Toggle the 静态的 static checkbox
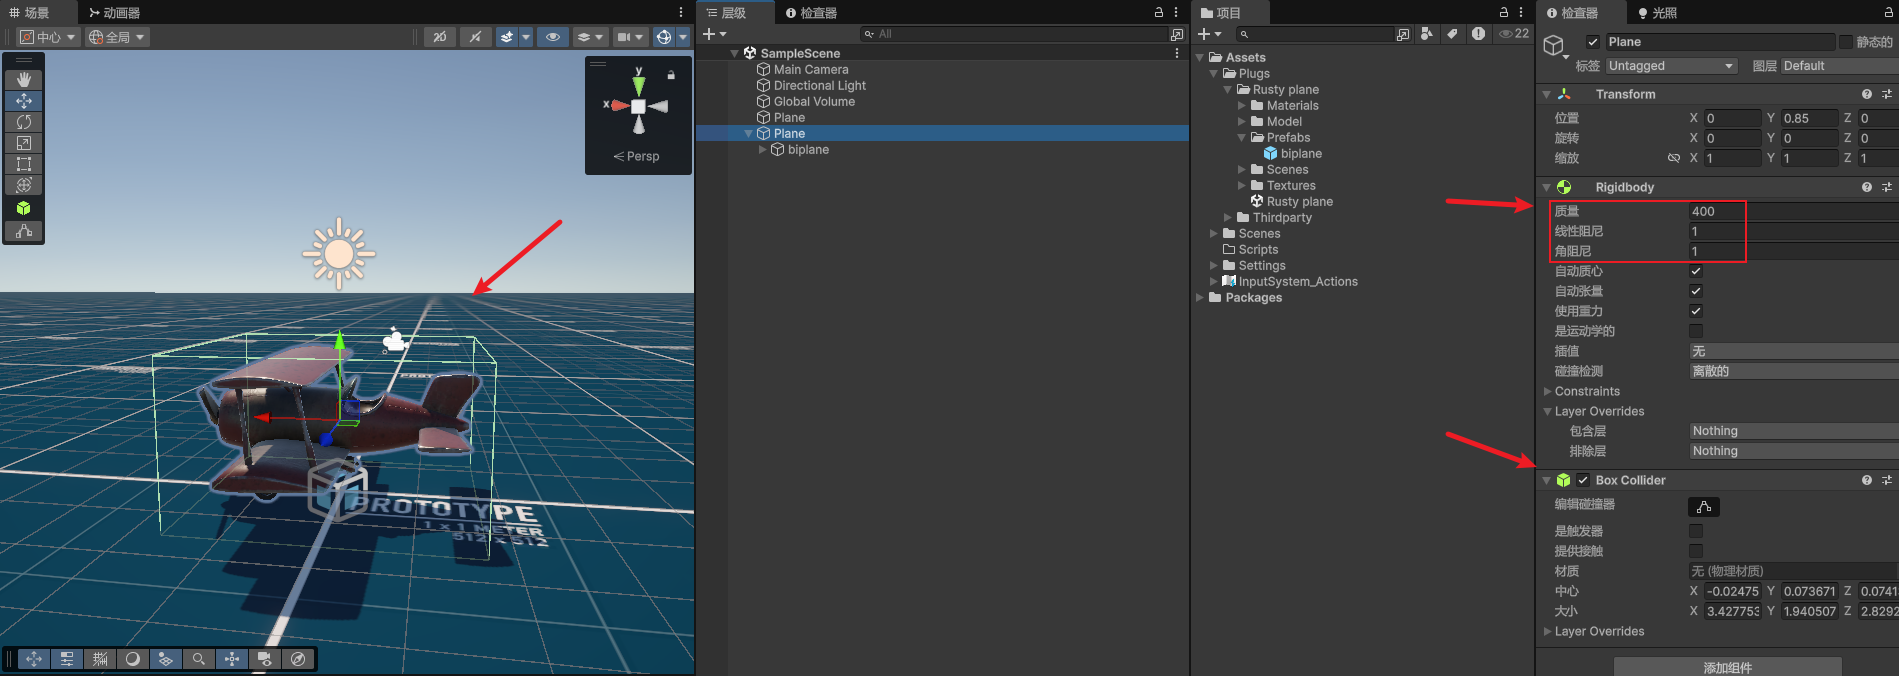1899x676 pixels. pos(1846,42)
